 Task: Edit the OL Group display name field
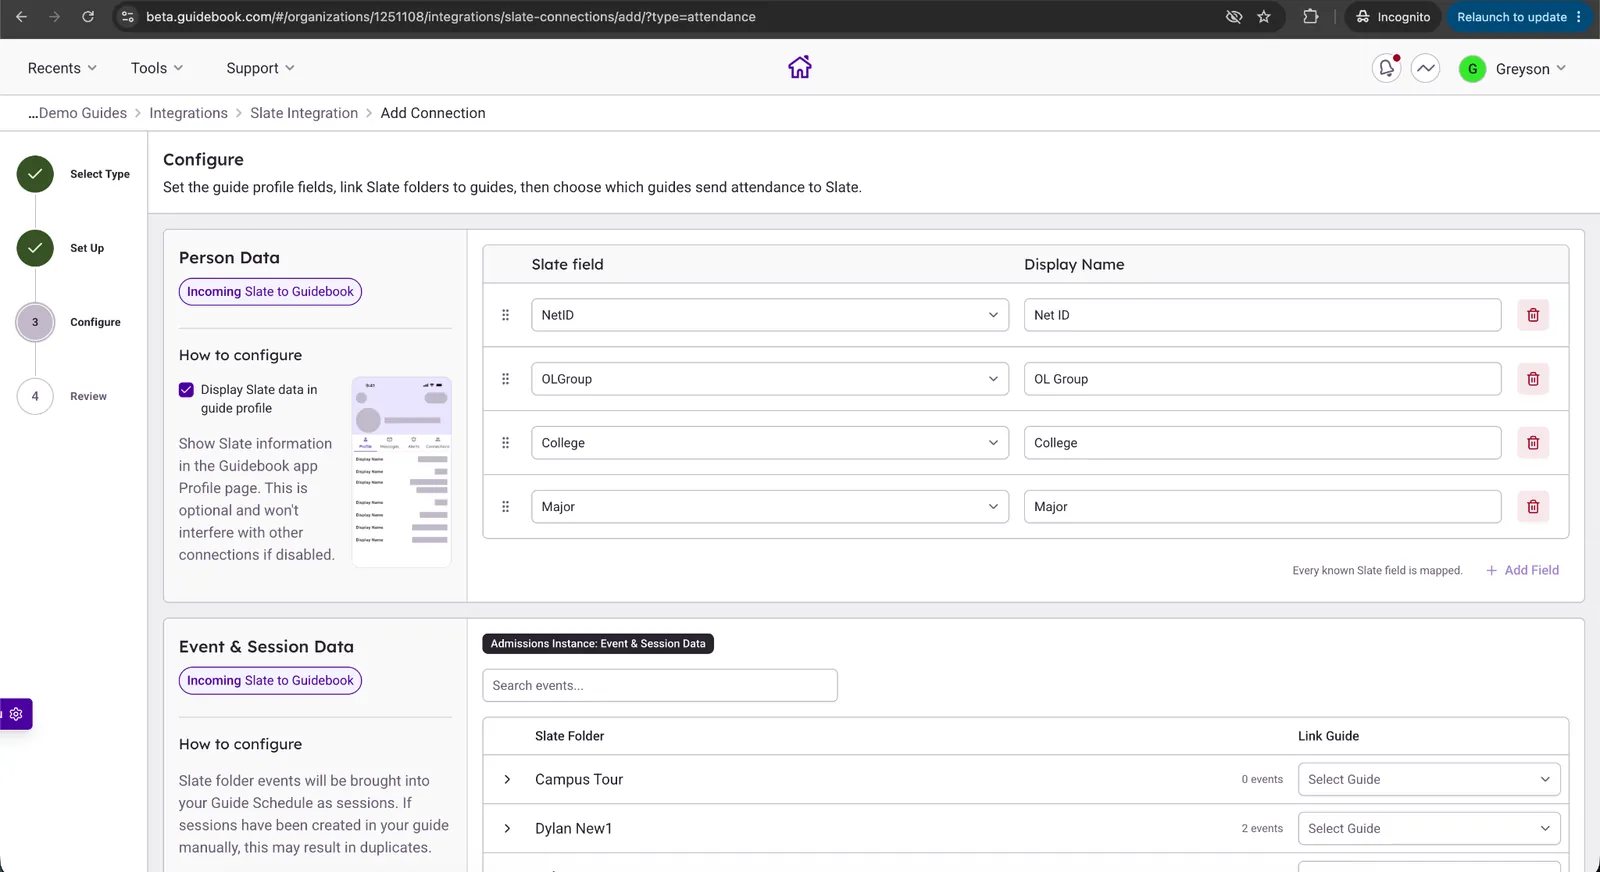click(1262, 379)
